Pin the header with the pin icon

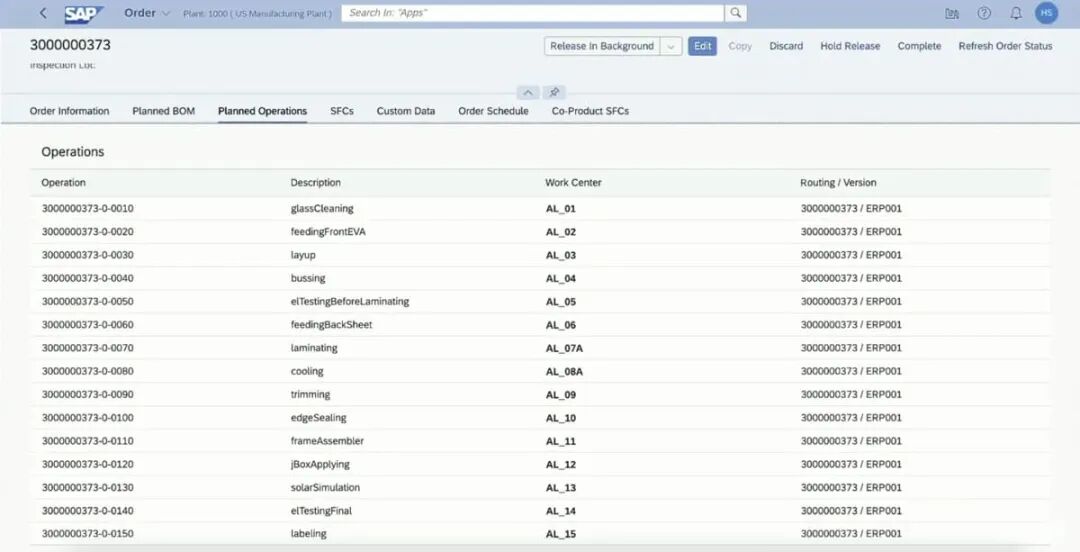554,92
